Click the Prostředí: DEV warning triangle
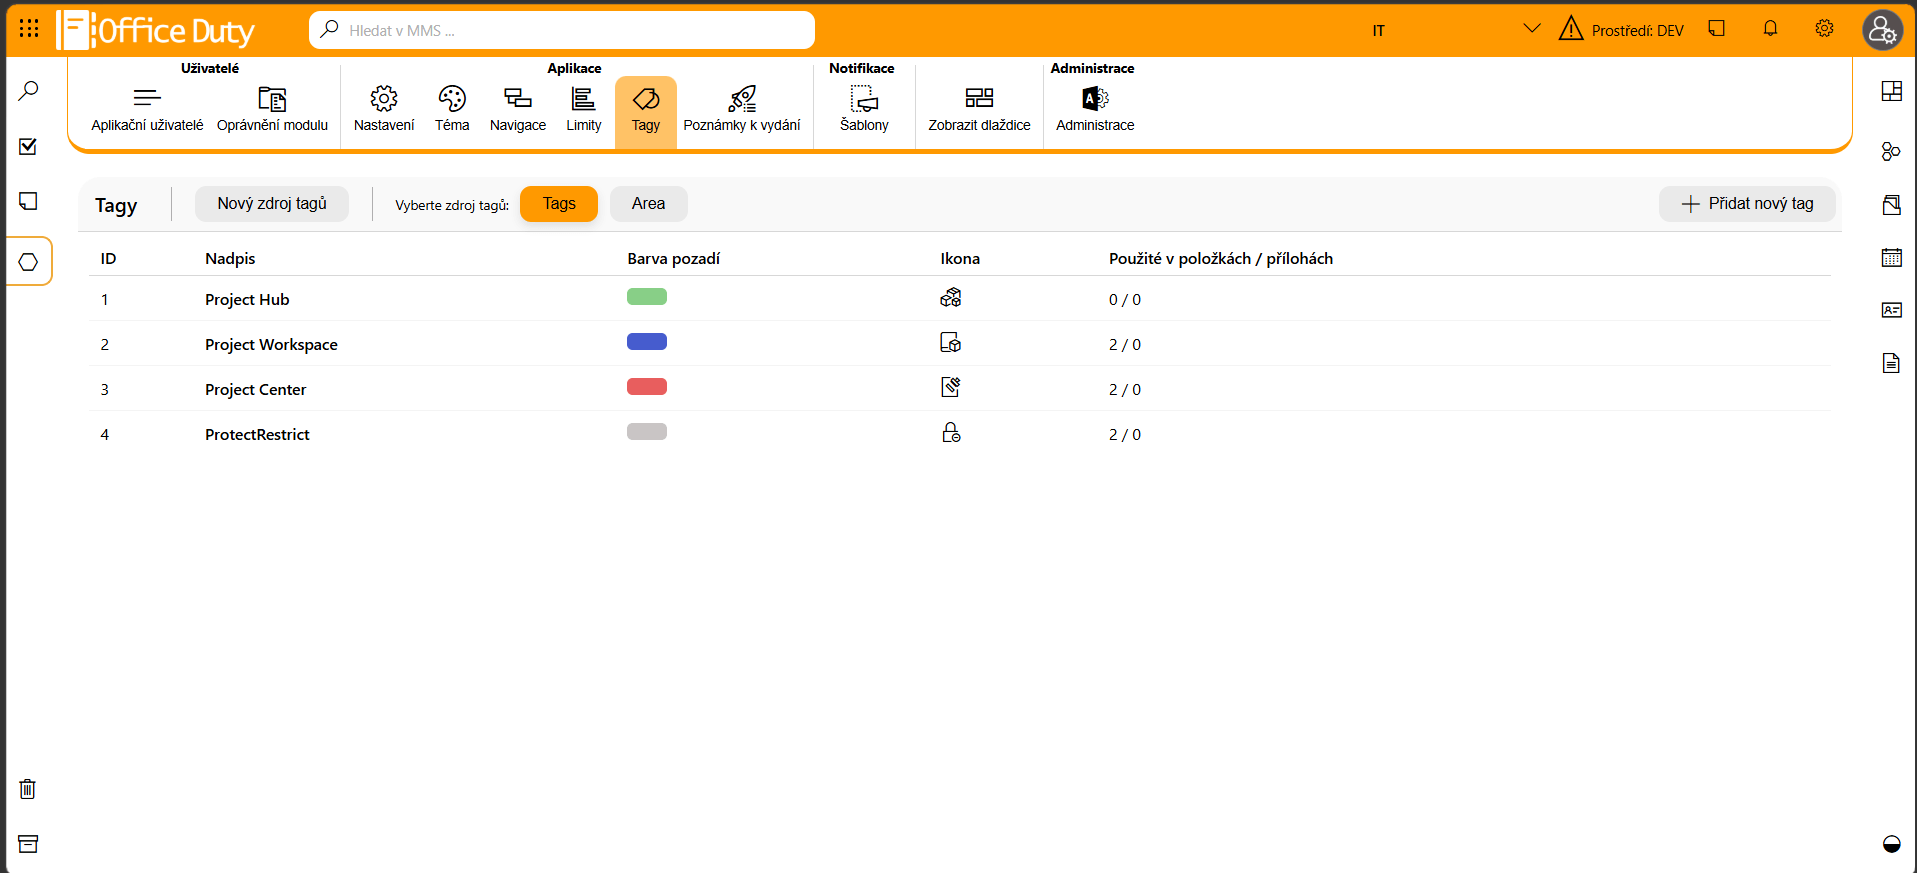1917x873 pixels. coord(1571,29)
